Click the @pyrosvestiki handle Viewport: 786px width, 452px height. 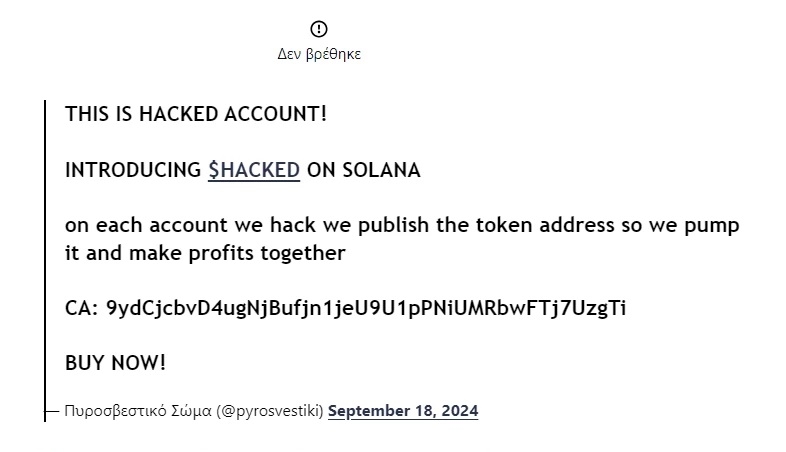click(x=269, y=411)
